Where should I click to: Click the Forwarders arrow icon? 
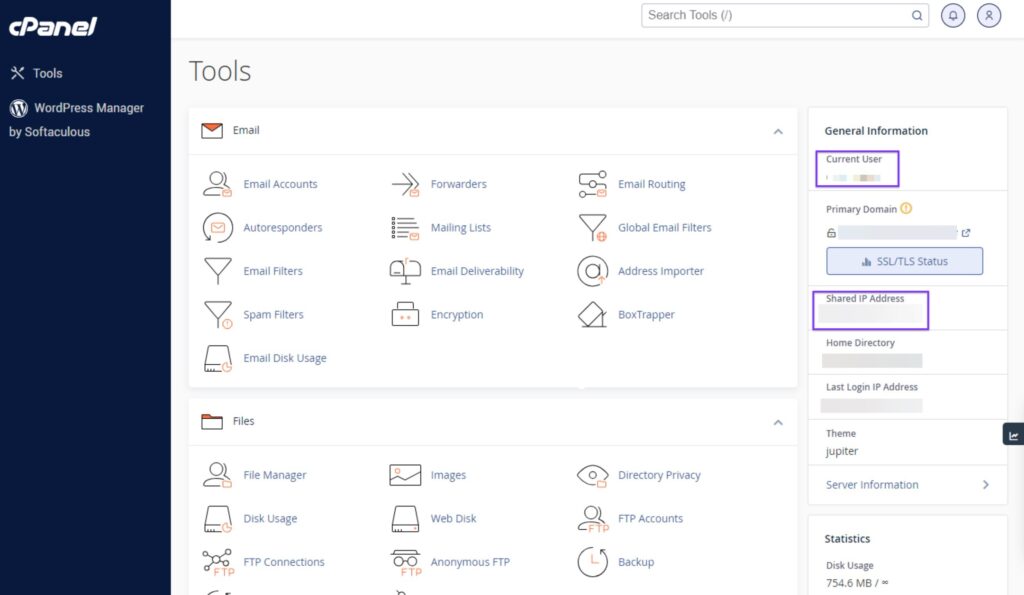point(405,184)
